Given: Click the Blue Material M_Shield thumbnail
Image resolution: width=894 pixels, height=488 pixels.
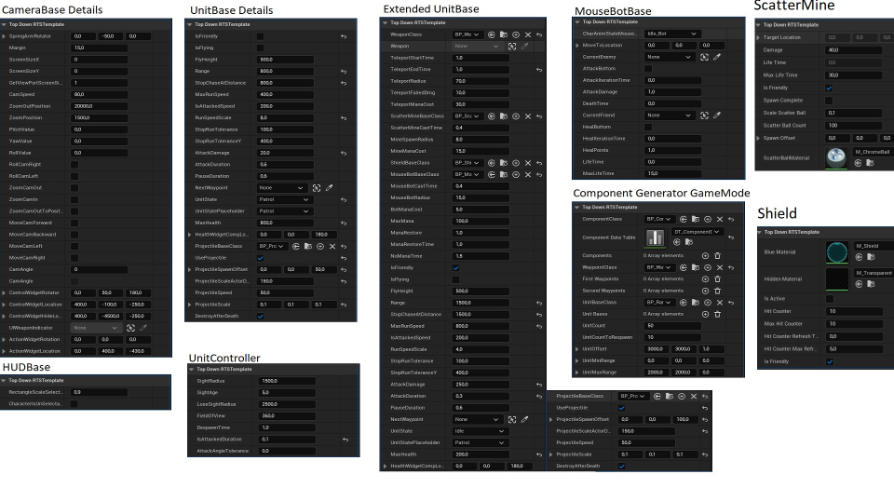Looking at the screenshot, I should [839, 252].
